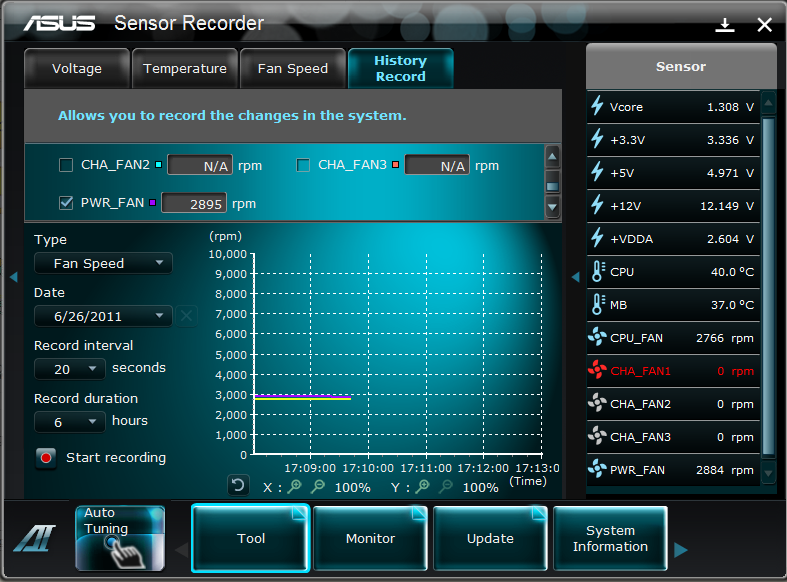Click the Vcore lightning bolt icon
The image size is (787, 582).
(x=597, y=106)
